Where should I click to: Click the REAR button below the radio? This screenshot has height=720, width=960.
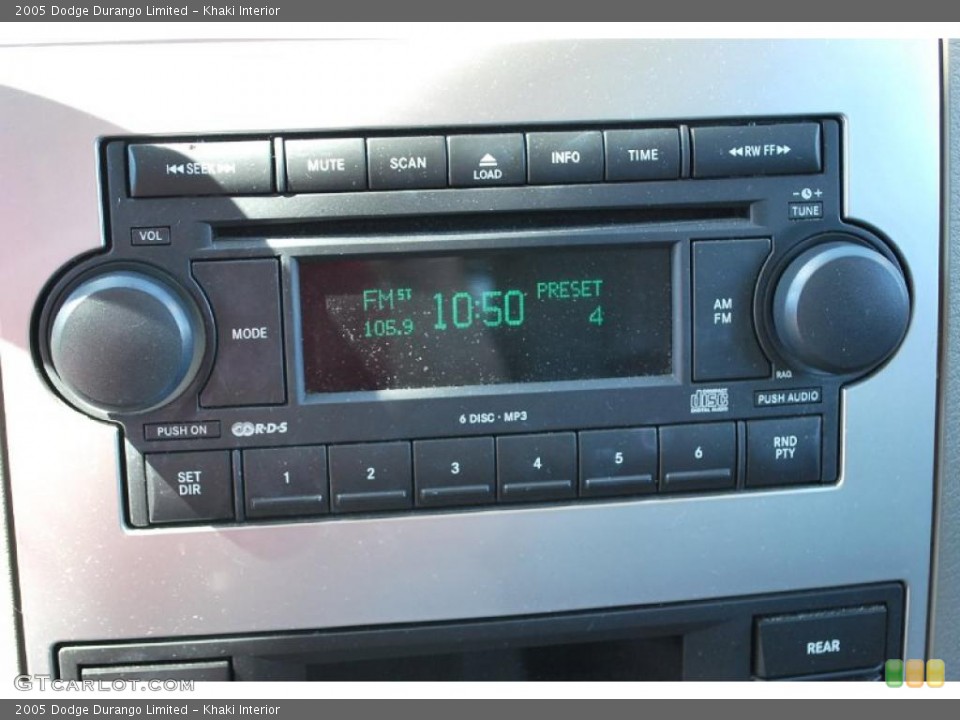(820, 642)
